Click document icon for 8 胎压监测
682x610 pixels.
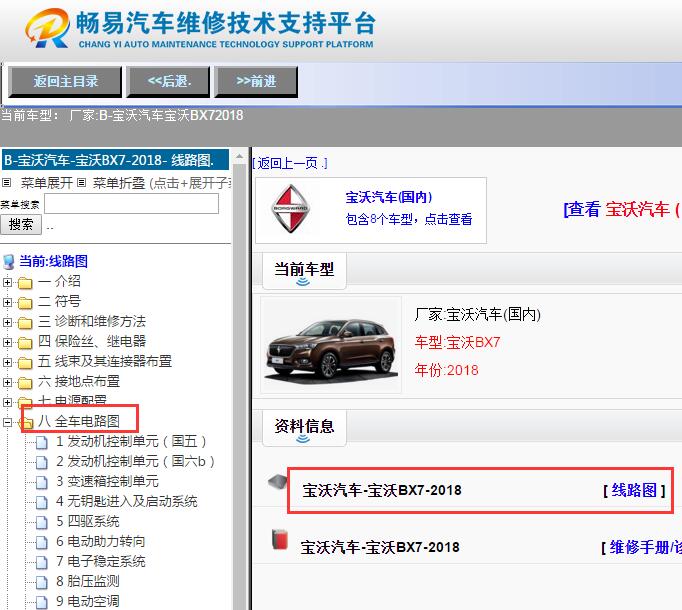pyautogui.click(x=42, y=583)
